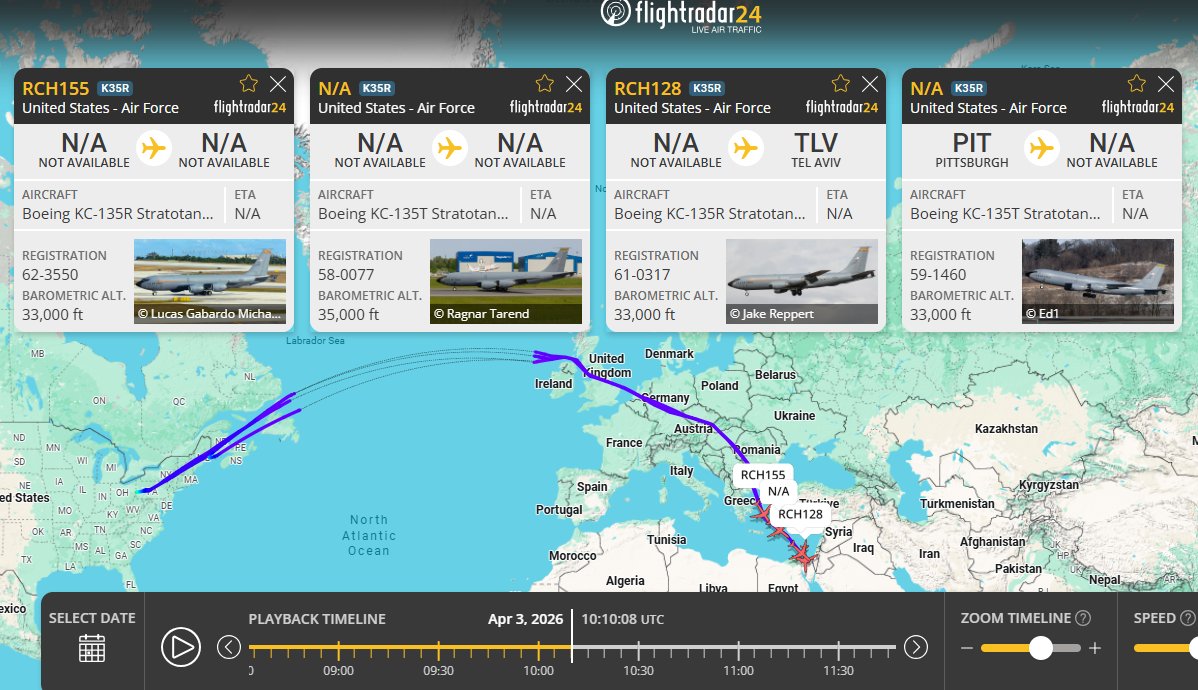Click the K35R badge on RCH155 card
The width and height of the screenshot is (1198, 690).
115,88
